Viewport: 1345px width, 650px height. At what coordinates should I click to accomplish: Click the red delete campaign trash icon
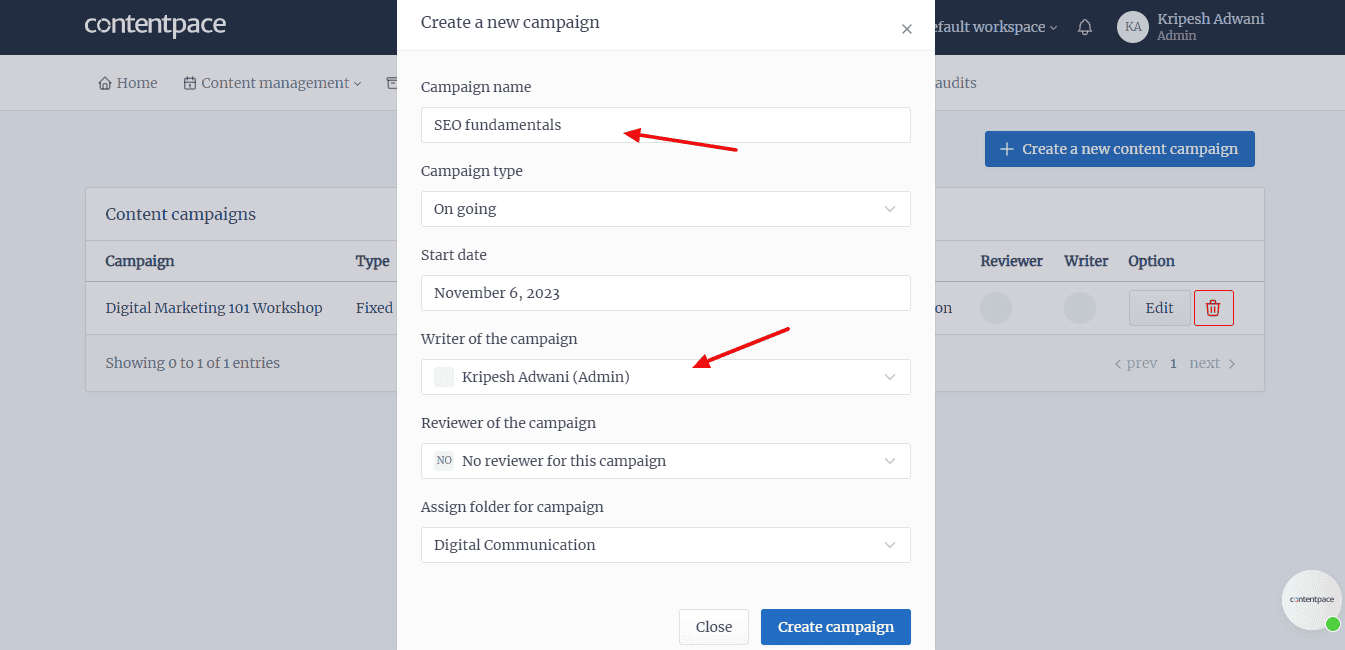pyautogui.click(x=1213, y=308)
